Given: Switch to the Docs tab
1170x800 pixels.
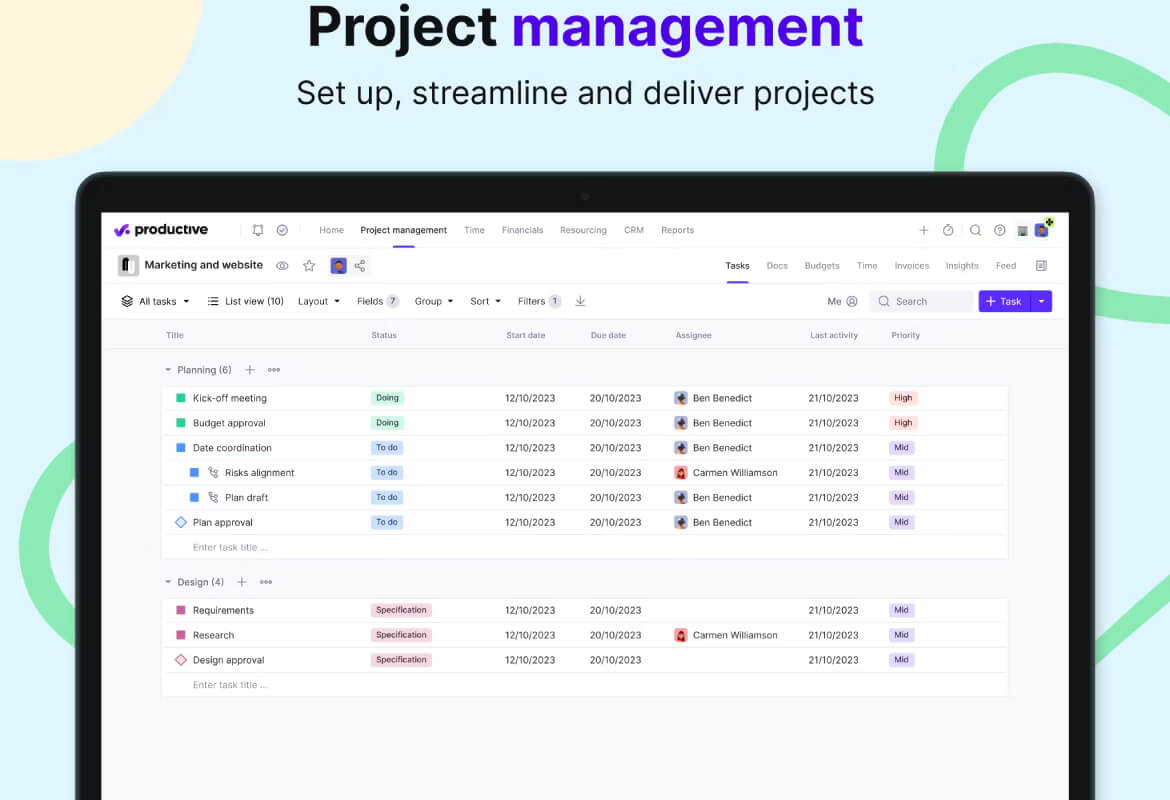Looking at the screenshot, I should pyautogui.click(x=777, y=266).
